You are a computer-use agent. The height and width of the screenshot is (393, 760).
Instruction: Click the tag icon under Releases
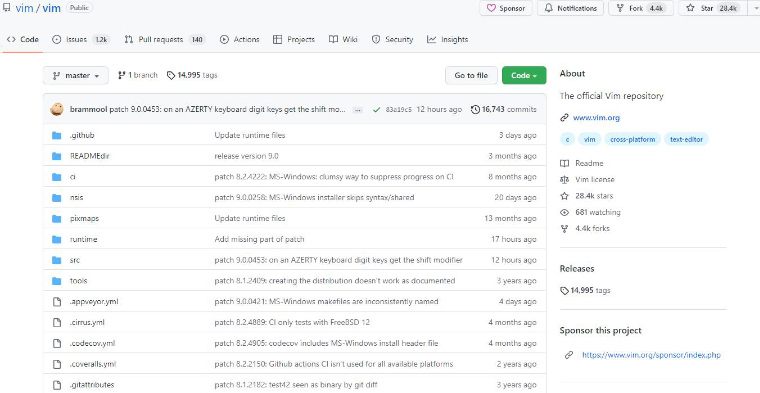point(564,291)
